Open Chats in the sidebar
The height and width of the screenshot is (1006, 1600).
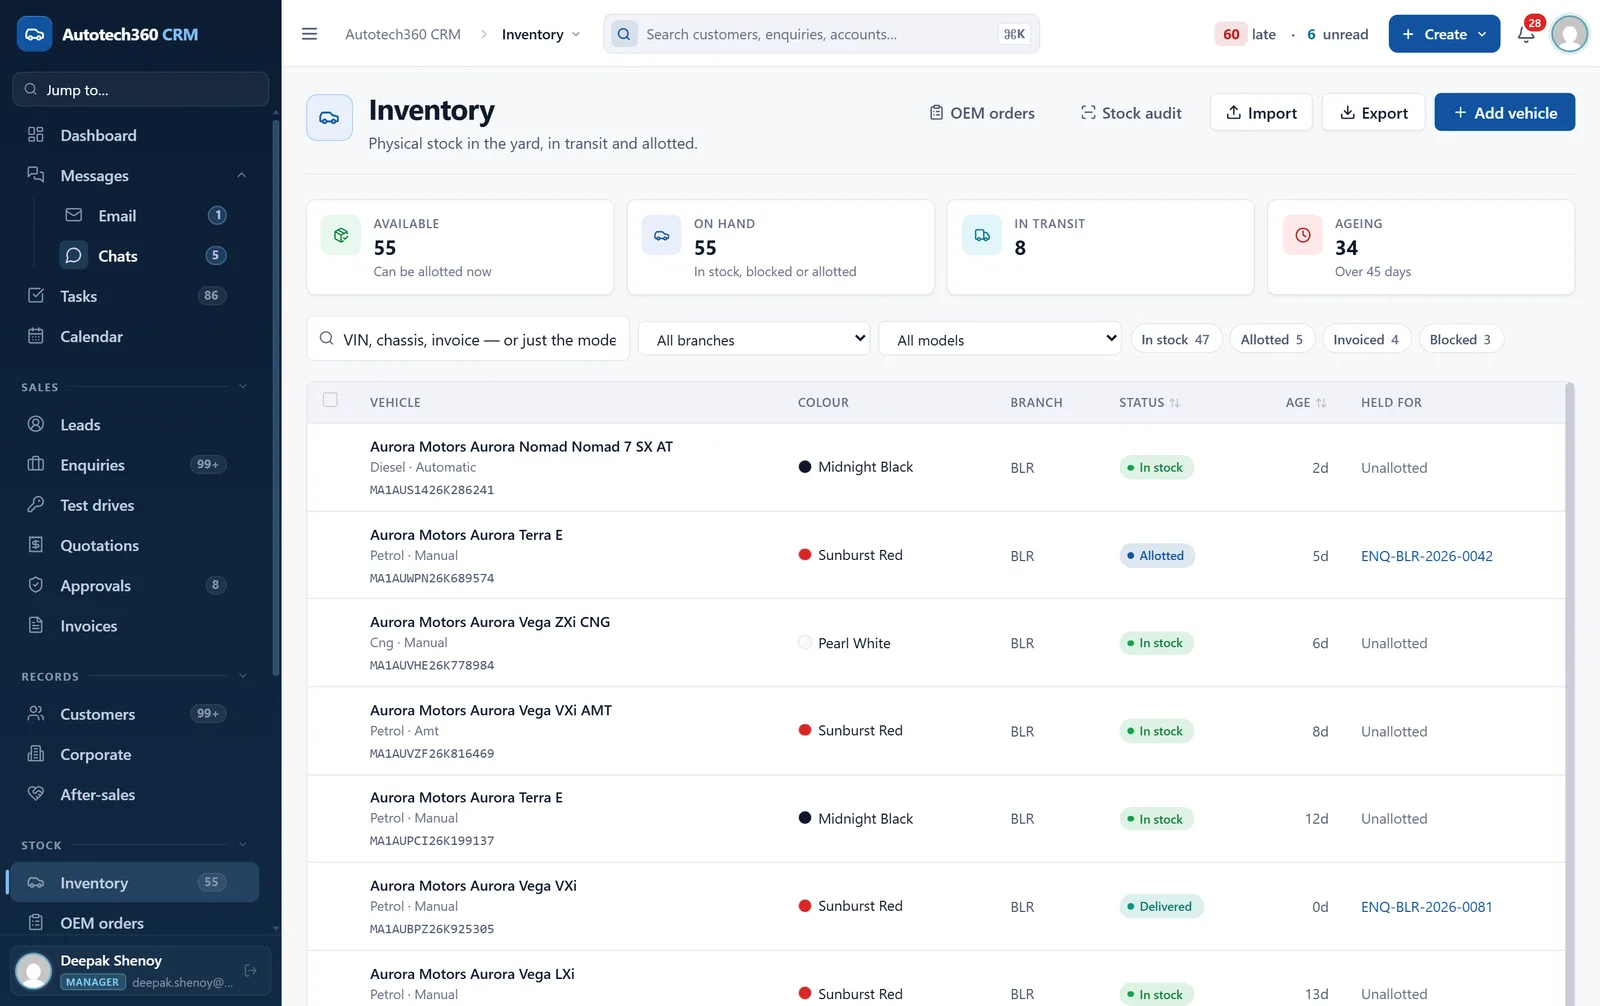coord(146,256)
